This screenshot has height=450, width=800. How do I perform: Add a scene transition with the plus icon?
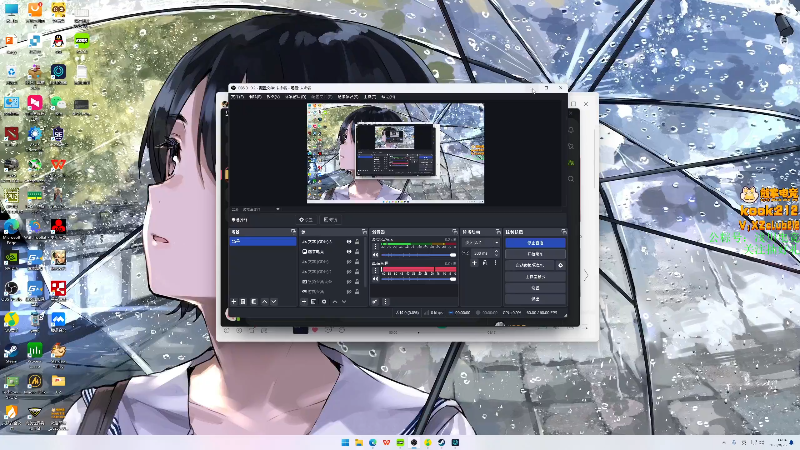pyautogui.click(x=474, y=263)
